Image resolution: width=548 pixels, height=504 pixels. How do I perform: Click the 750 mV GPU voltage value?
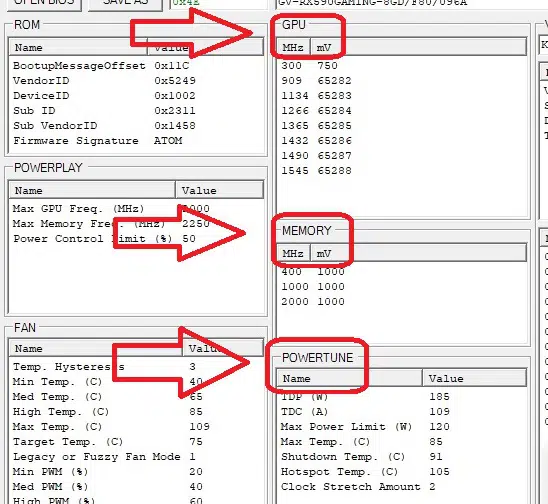pos(327,66)
